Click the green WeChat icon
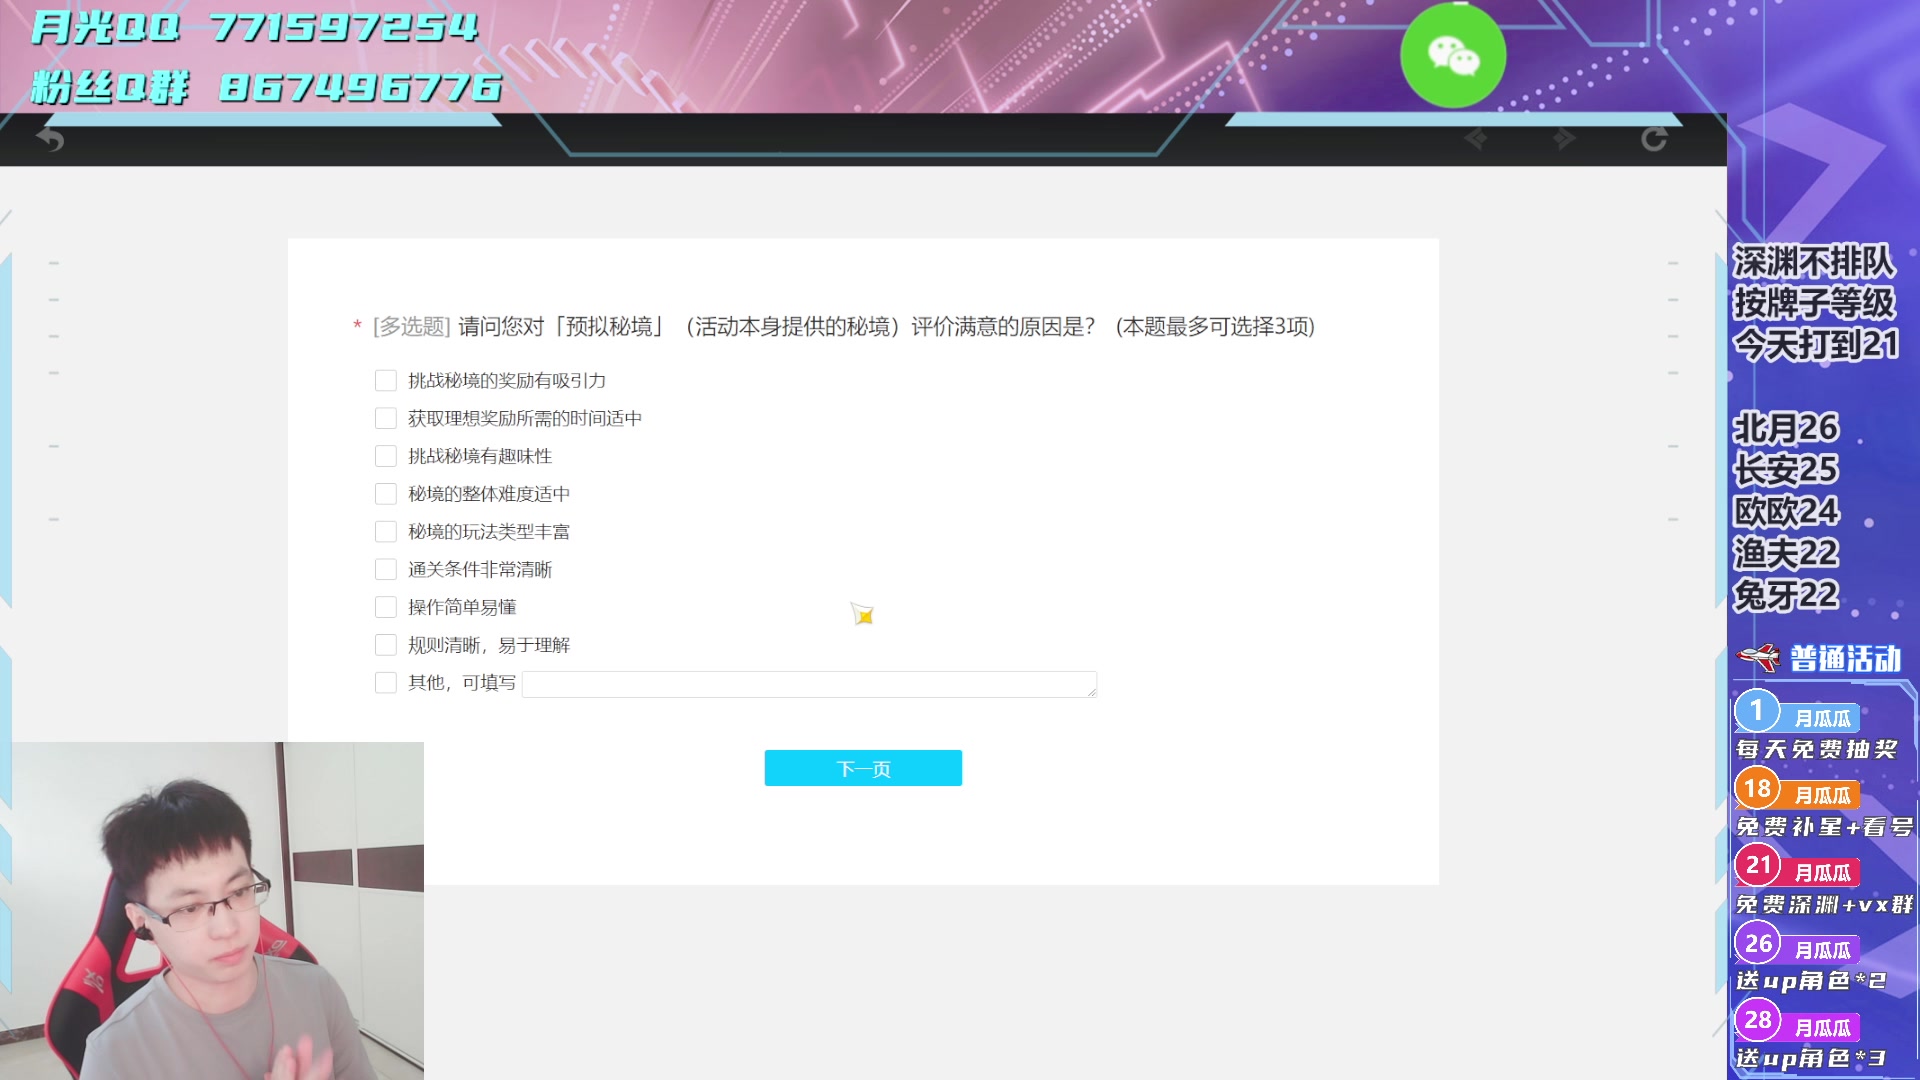 tap(1453, 55)
